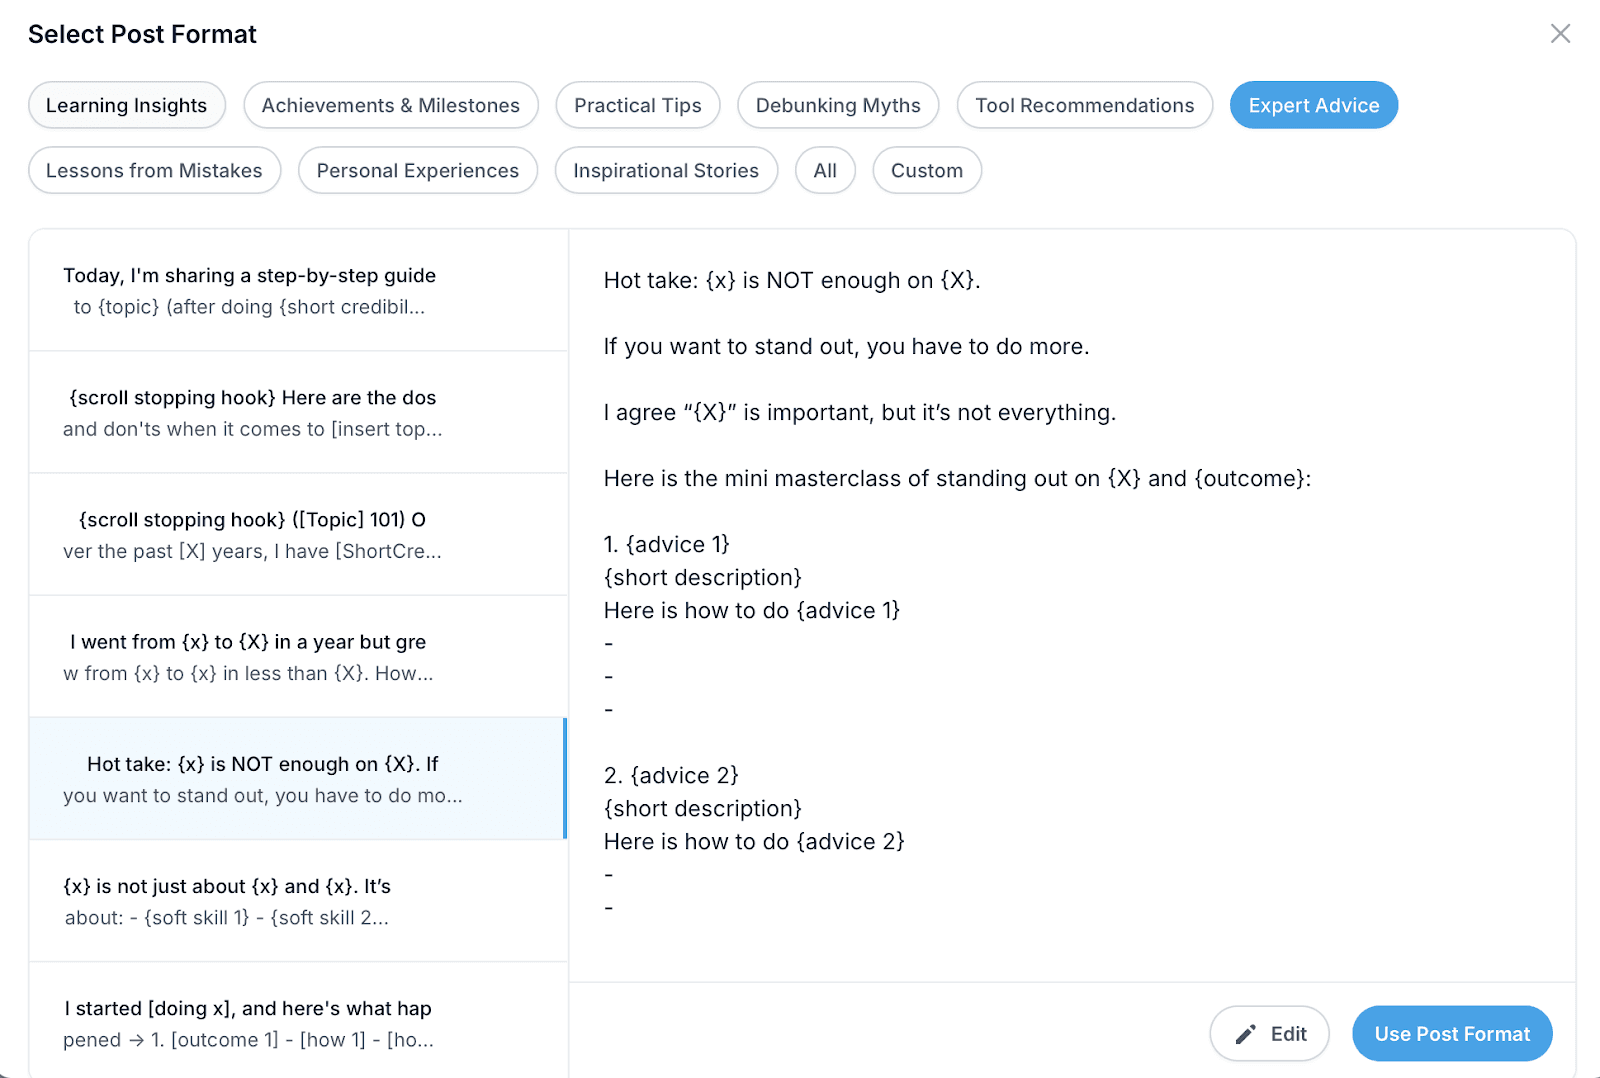Open the Custom format category
The image size is (1600, 1078).
pyautogui.click(x=927, y=170)
